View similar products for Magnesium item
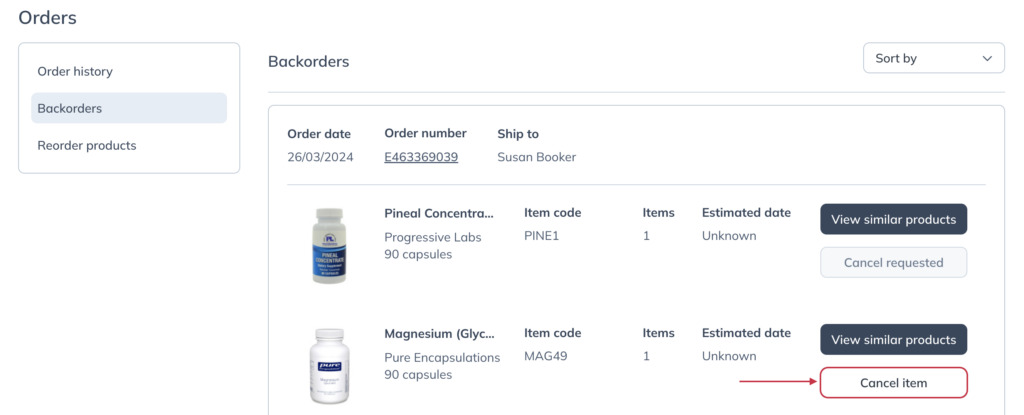The image size is (1024, 415). point(893,340)
